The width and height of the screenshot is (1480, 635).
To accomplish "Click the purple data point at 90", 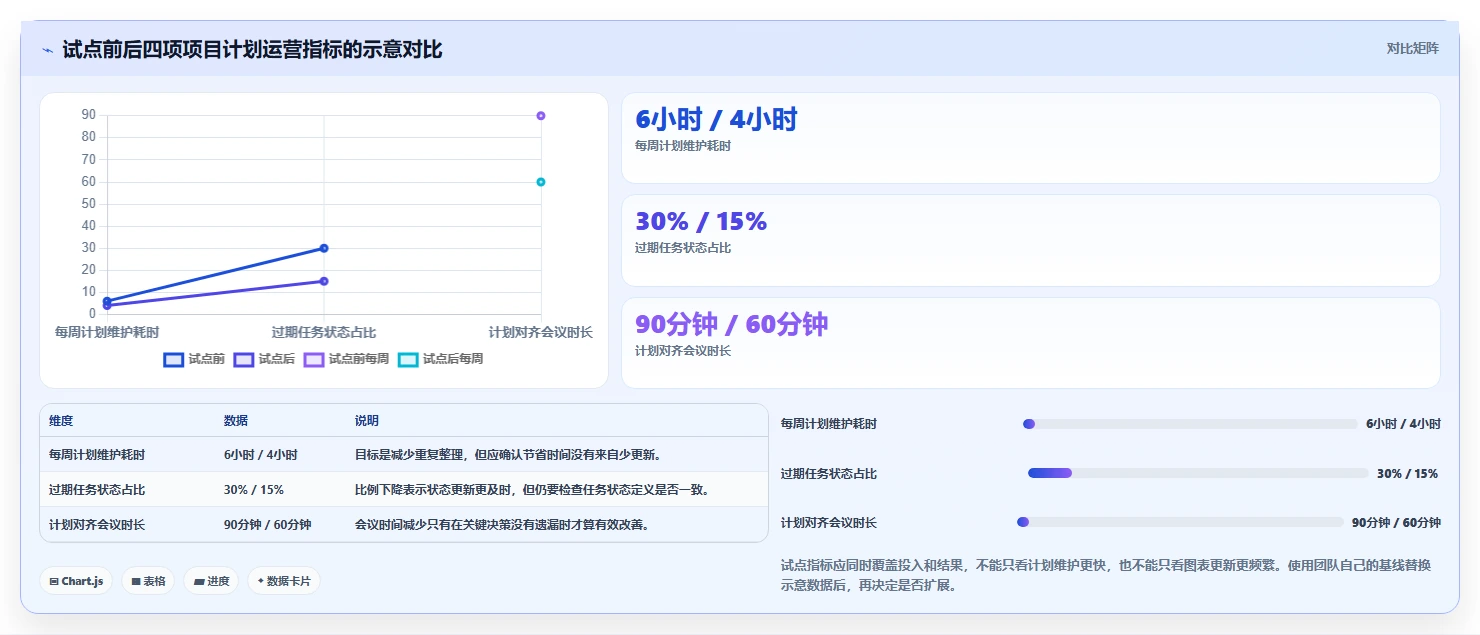I will pos(541,116).
